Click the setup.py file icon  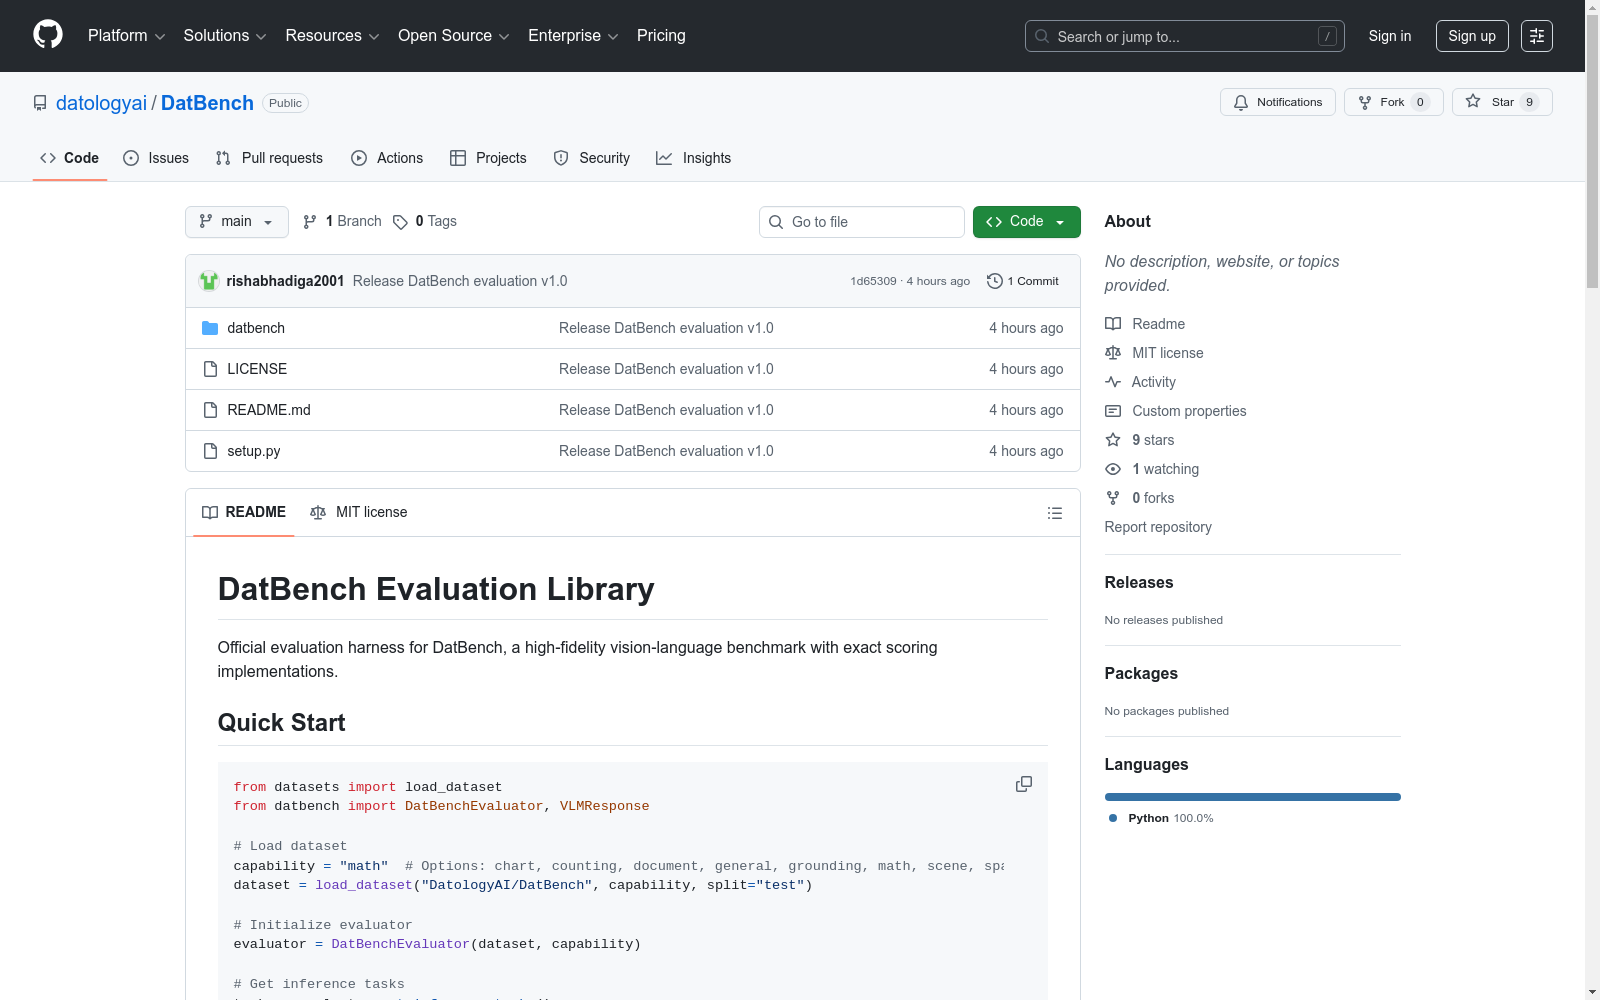coord(210,451)
